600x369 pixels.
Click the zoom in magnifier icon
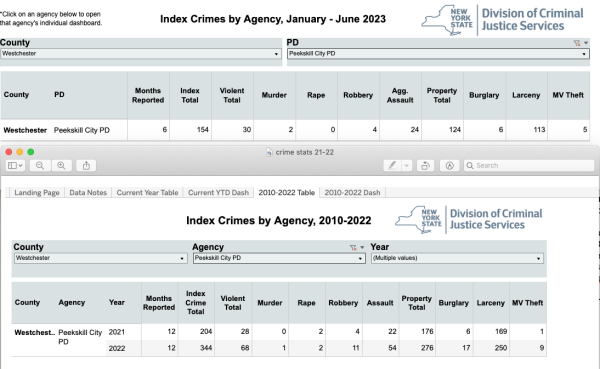click(61, 166)
